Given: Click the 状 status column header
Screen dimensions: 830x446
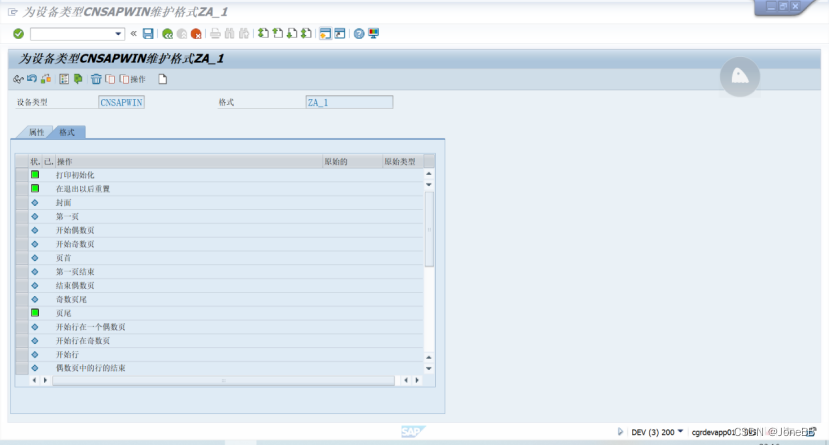Looking at the screenshot, I should click(x=35, y=162).
